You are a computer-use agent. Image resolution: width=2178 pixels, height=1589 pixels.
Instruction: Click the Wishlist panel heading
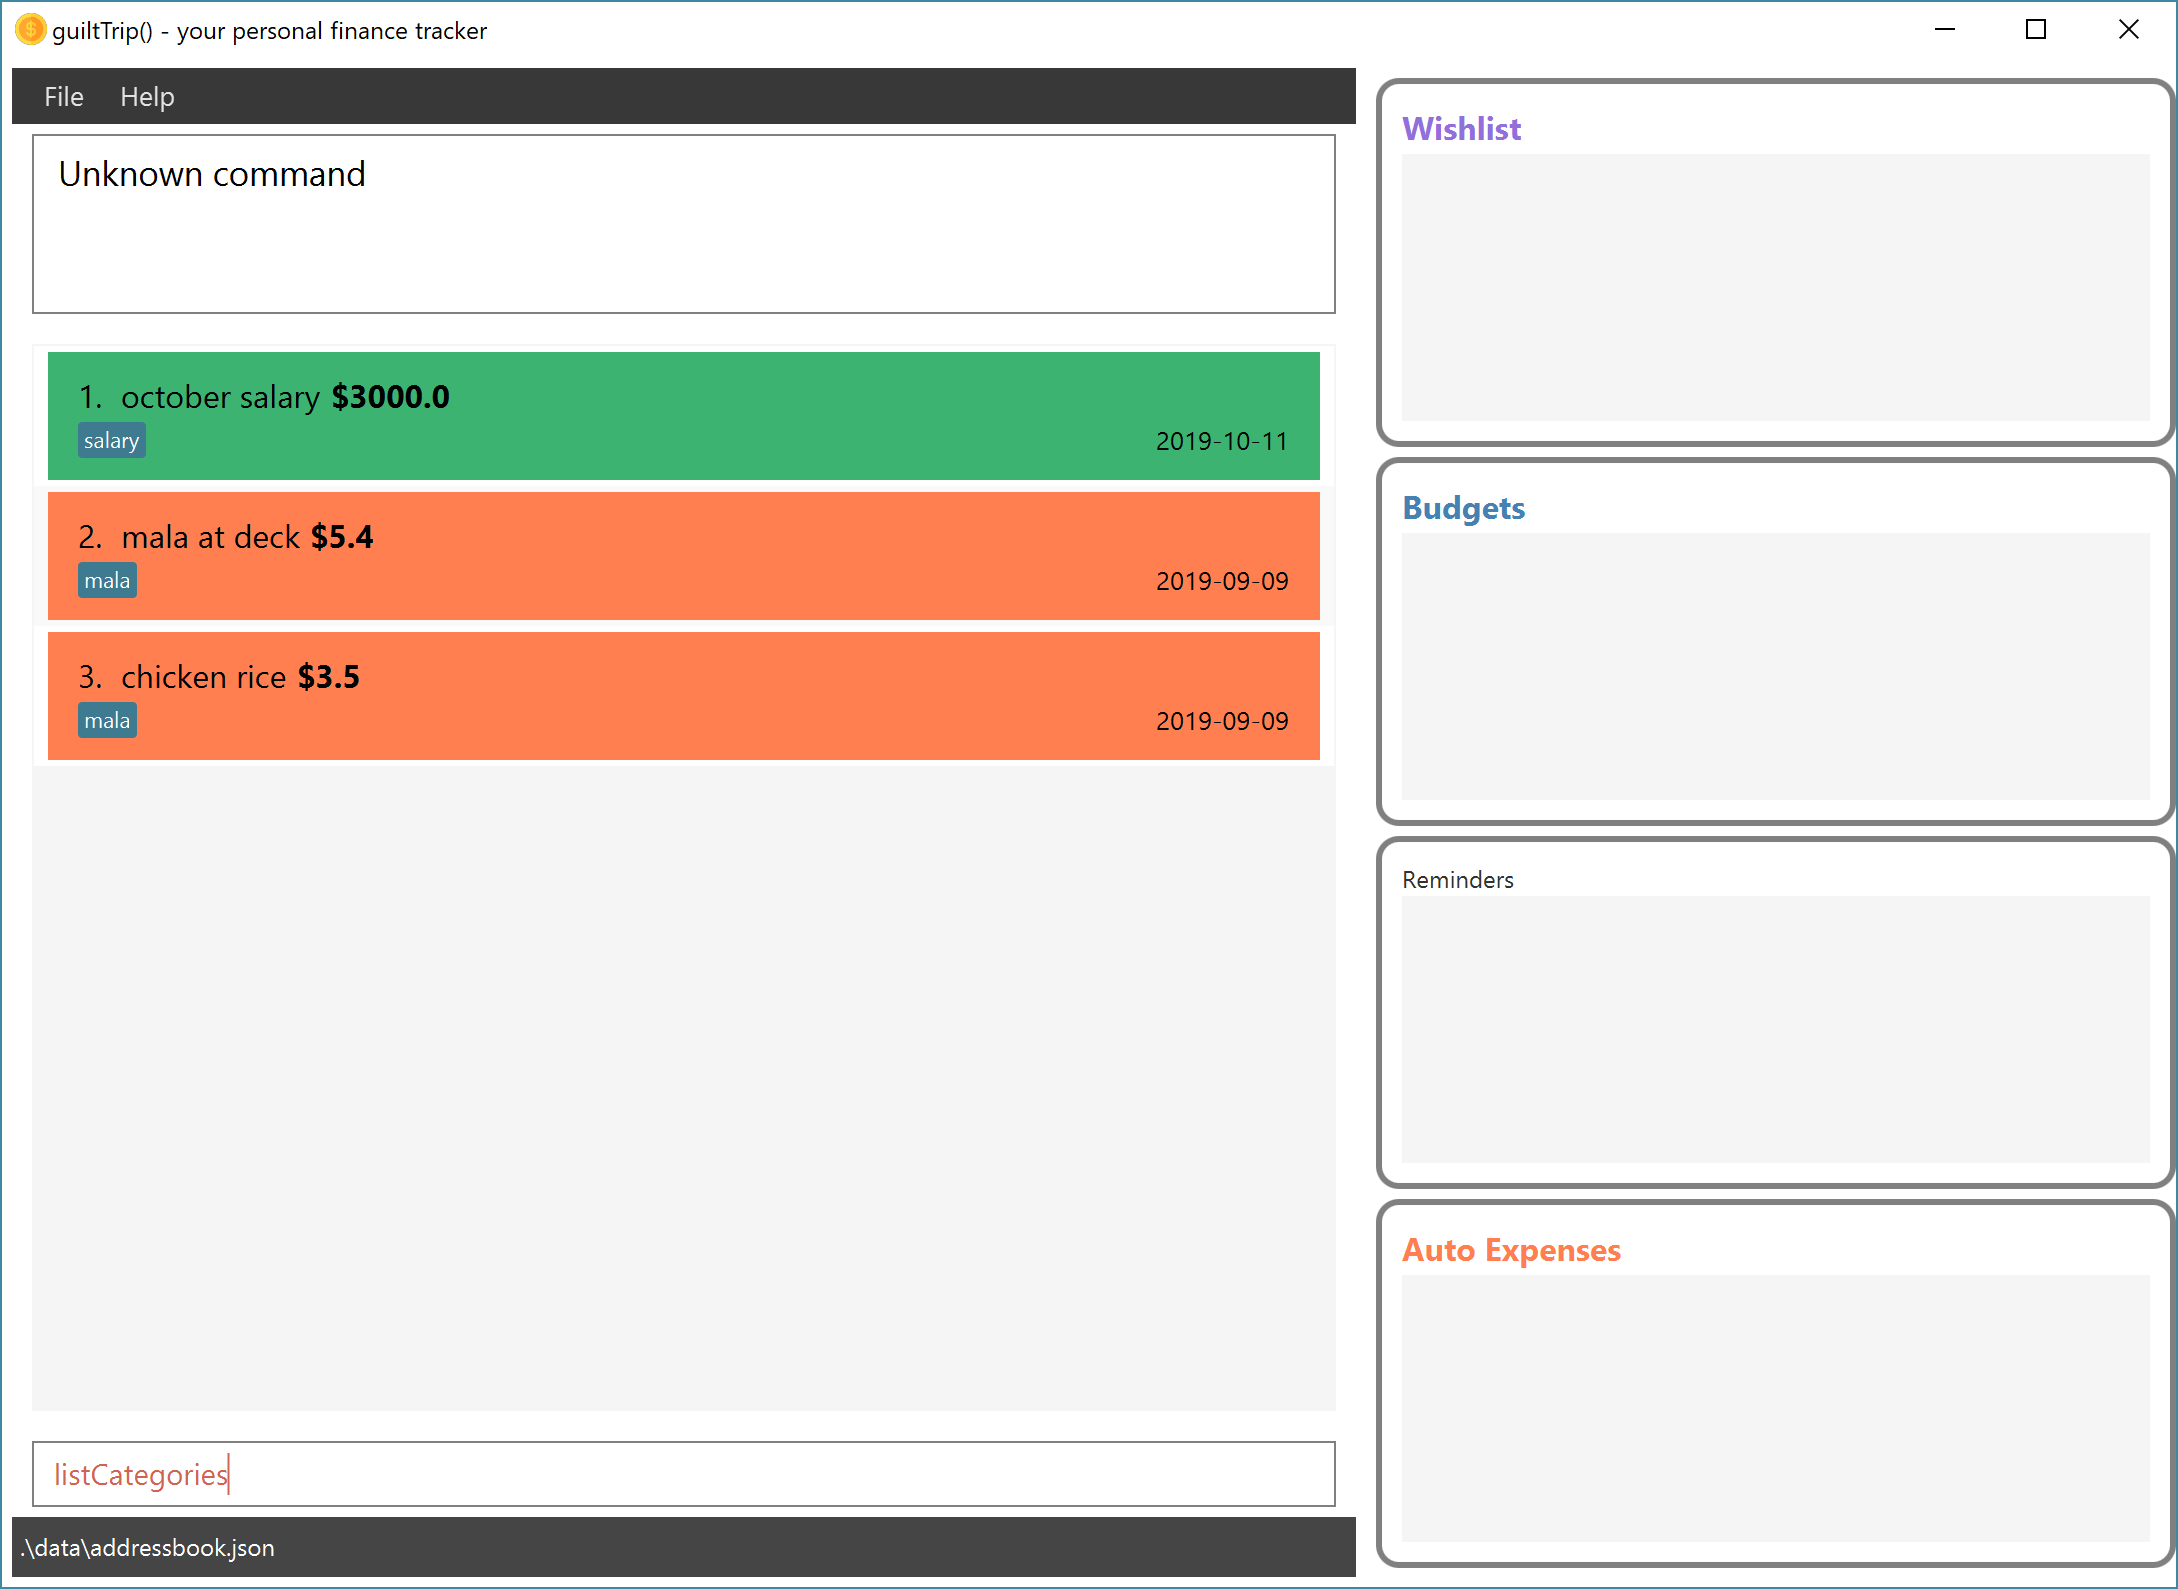(x=1461, y=129)
